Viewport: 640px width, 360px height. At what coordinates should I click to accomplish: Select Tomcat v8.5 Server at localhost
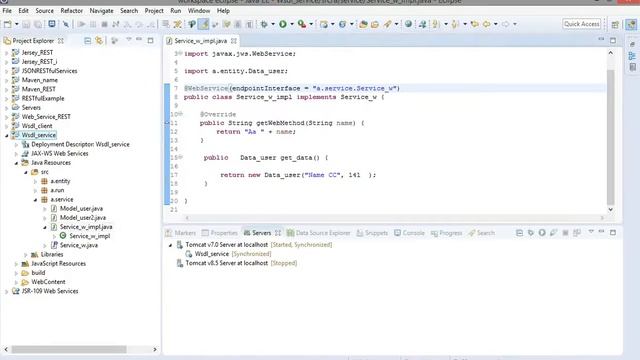click(x=227, y=263)
